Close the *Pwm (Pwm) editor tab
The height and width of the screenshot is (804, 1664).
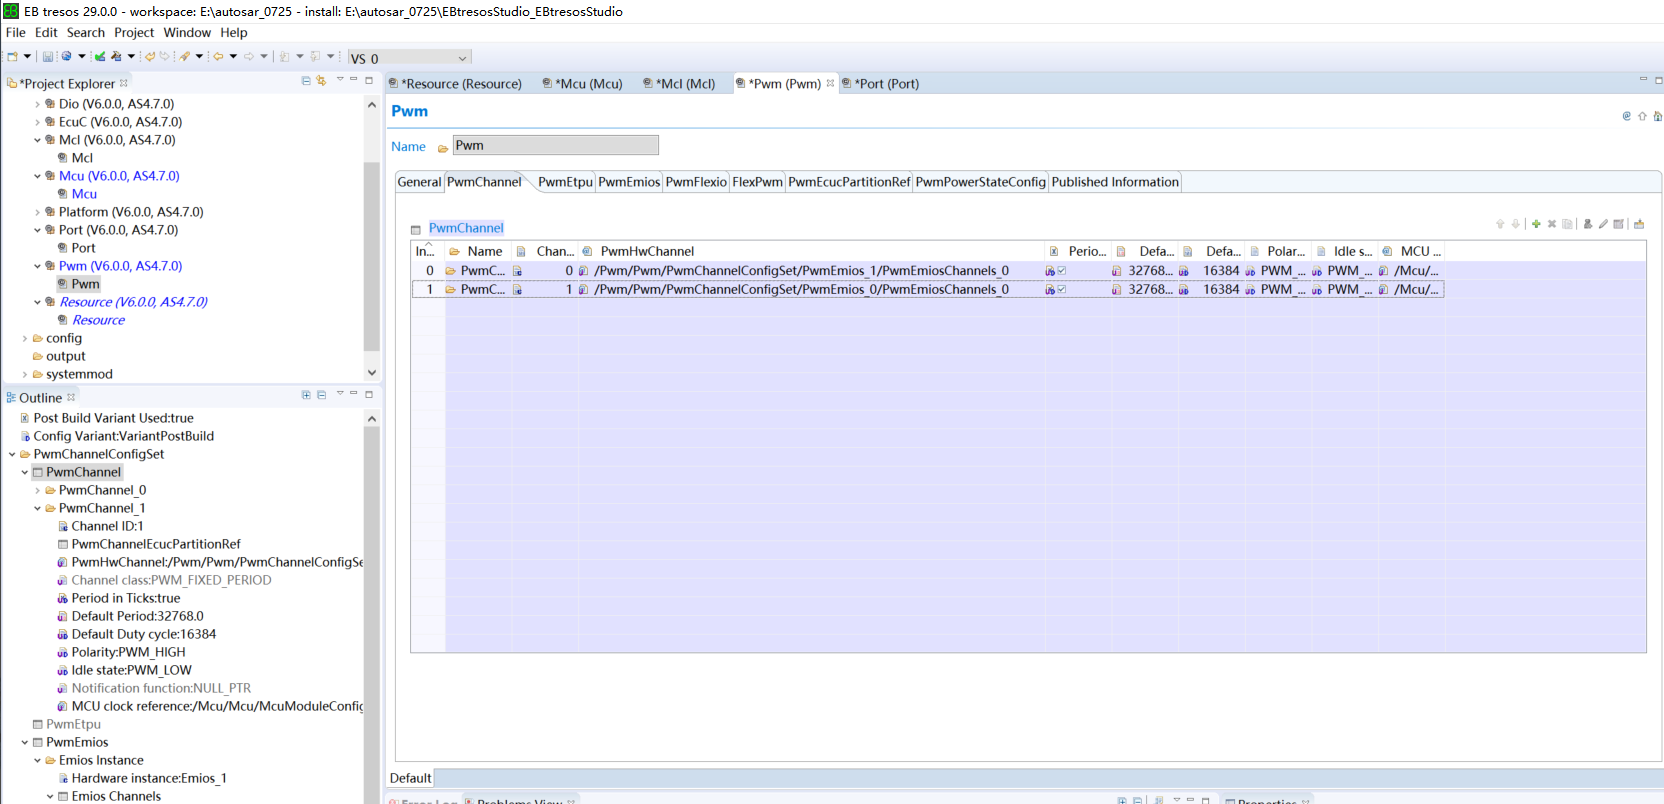(x=830, y=84)
